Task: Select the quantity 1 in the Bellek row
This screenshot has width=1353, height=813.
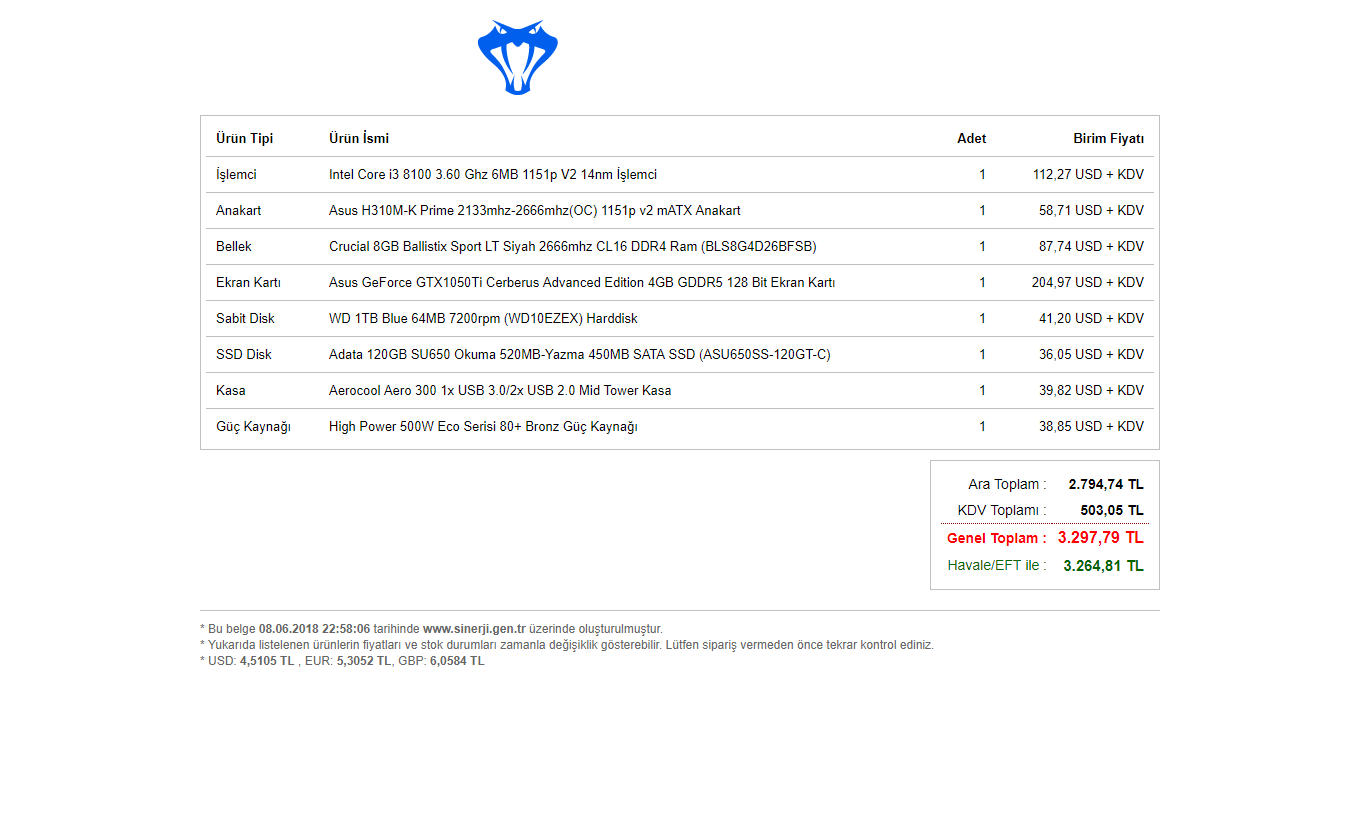Action: pos(982,247)
